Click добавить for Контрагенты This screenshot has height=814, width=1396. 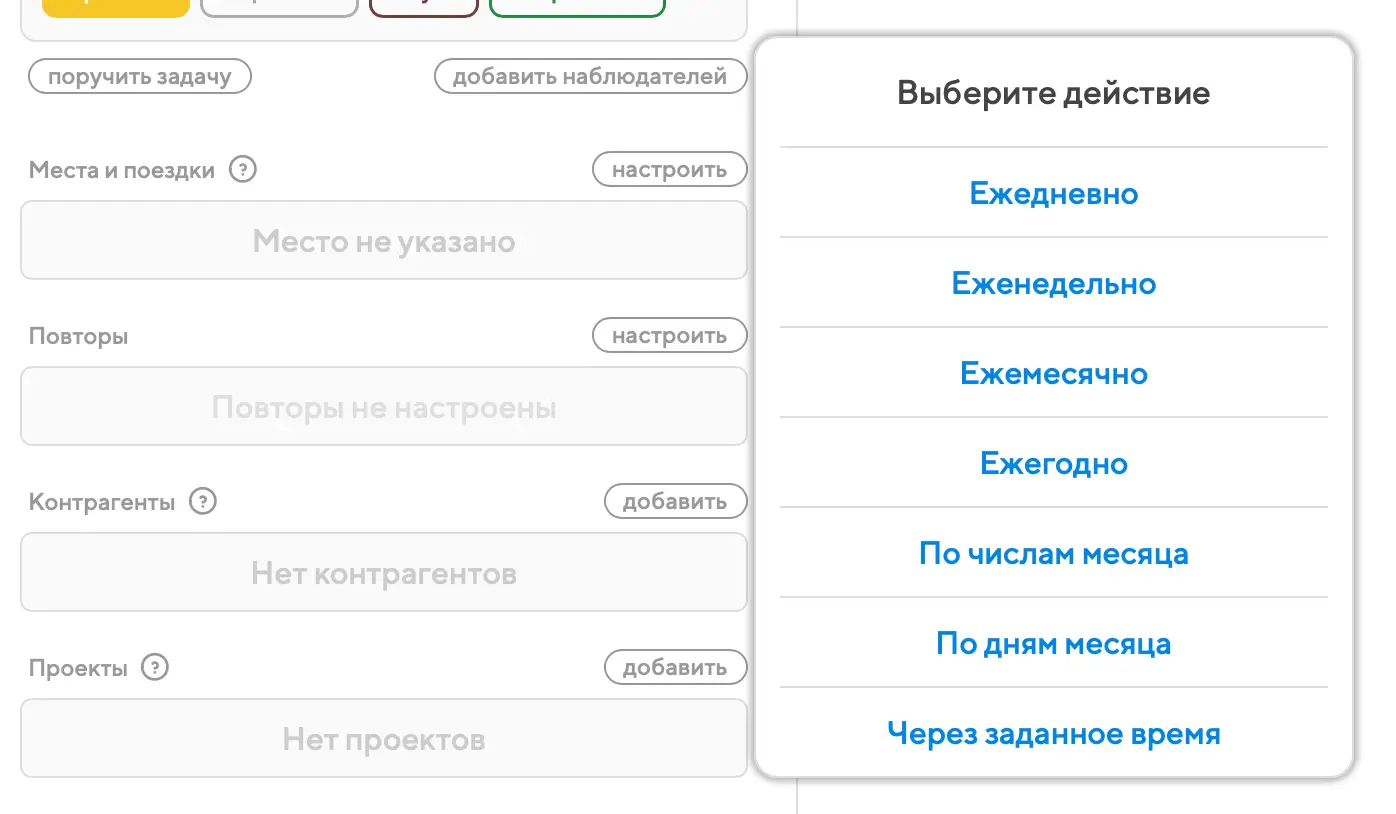click(x=675, y=501)
